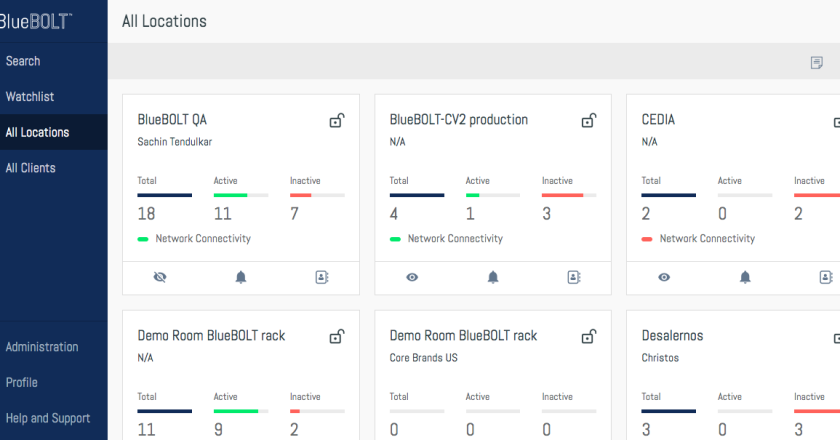Open the Desalernos location title
840x440 pixels.
[x=672, y=335]
